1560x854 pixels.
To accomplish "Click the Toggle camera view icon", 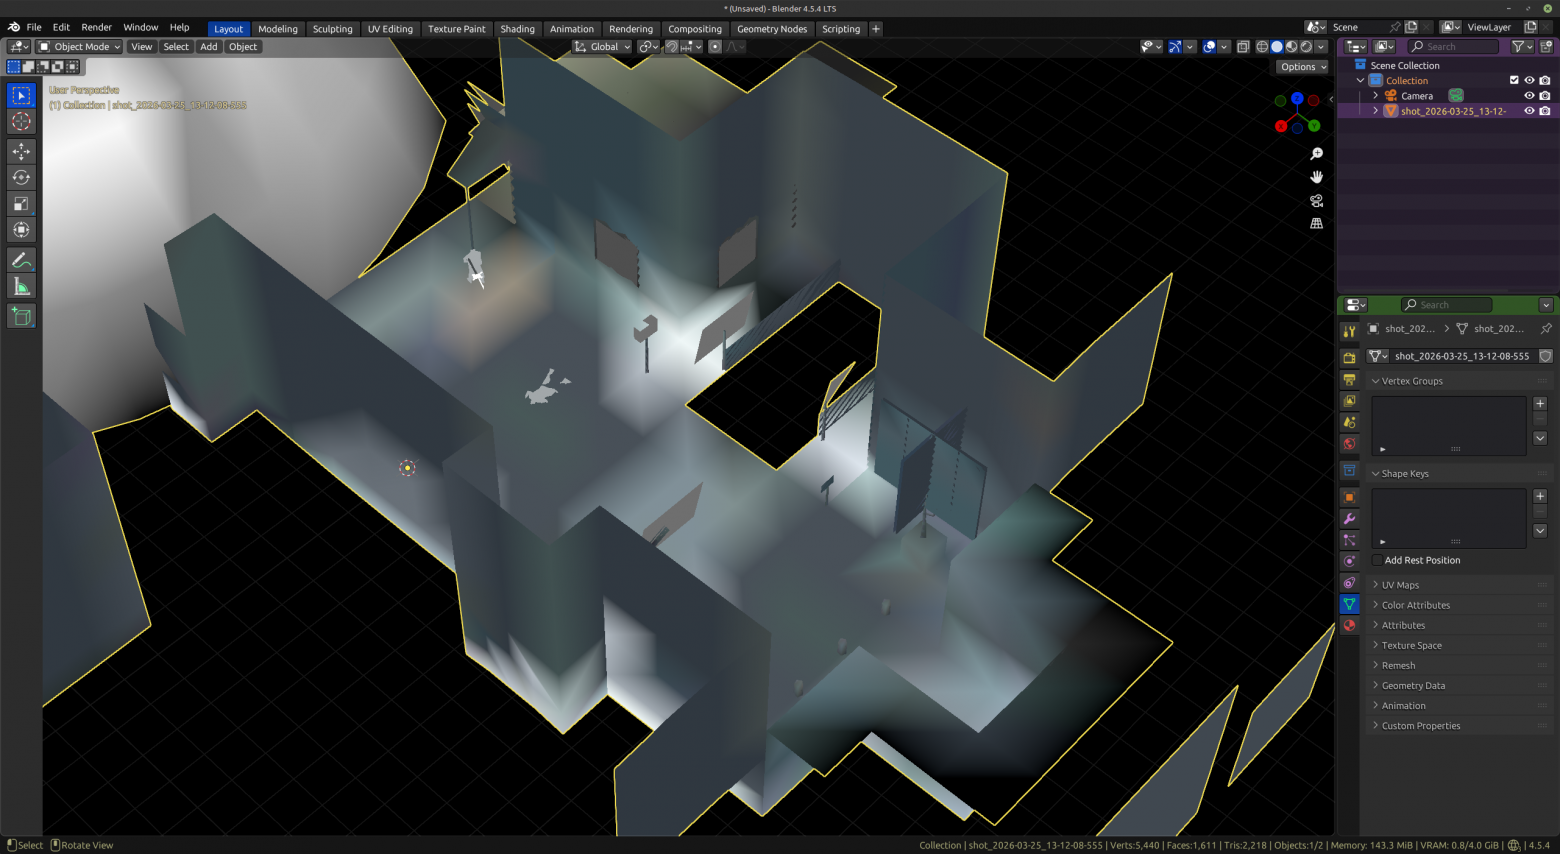I will tap(1316, 201).
